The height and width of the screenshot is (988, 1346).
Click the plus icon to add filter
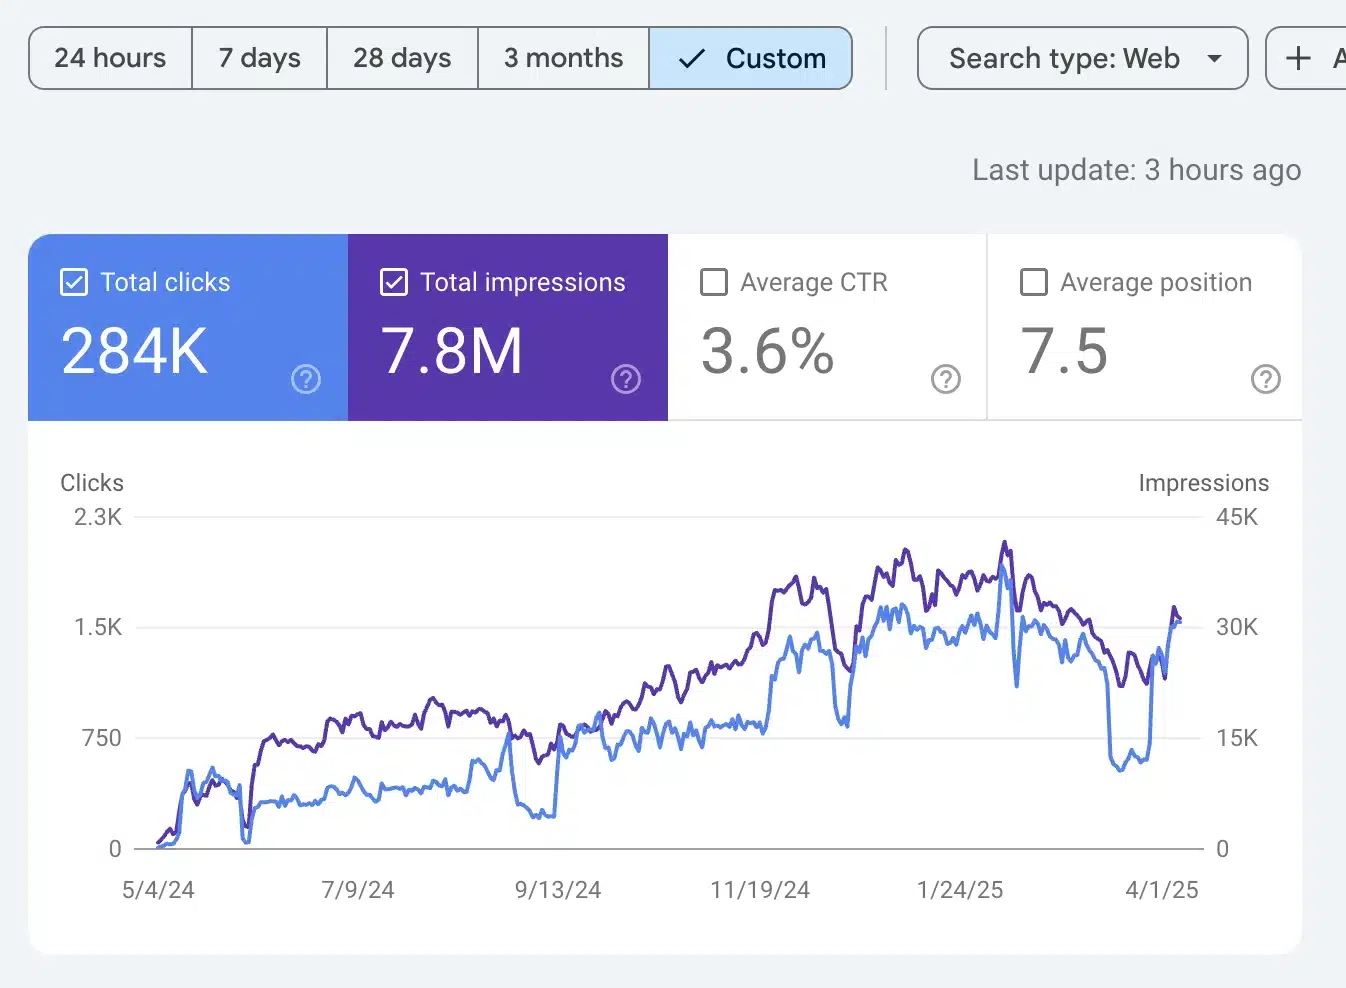pos(1298,58)
